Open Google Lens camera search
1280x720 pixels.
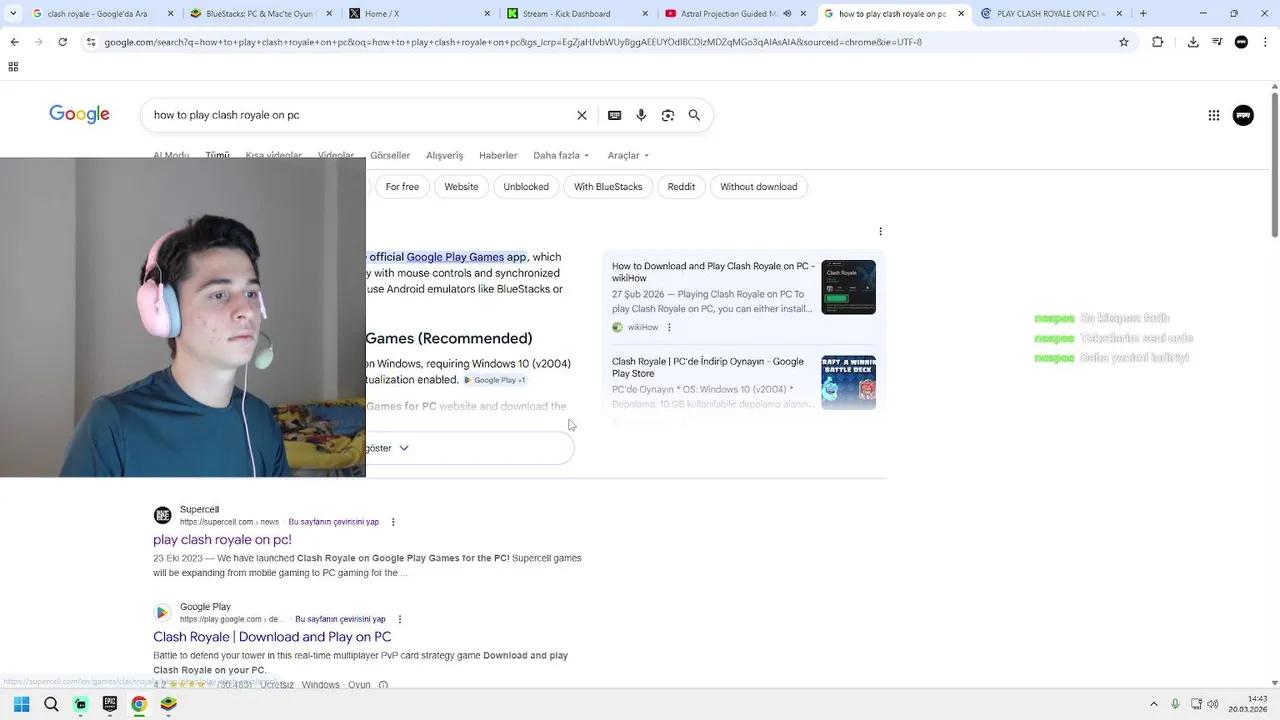(x=667, y=115)
